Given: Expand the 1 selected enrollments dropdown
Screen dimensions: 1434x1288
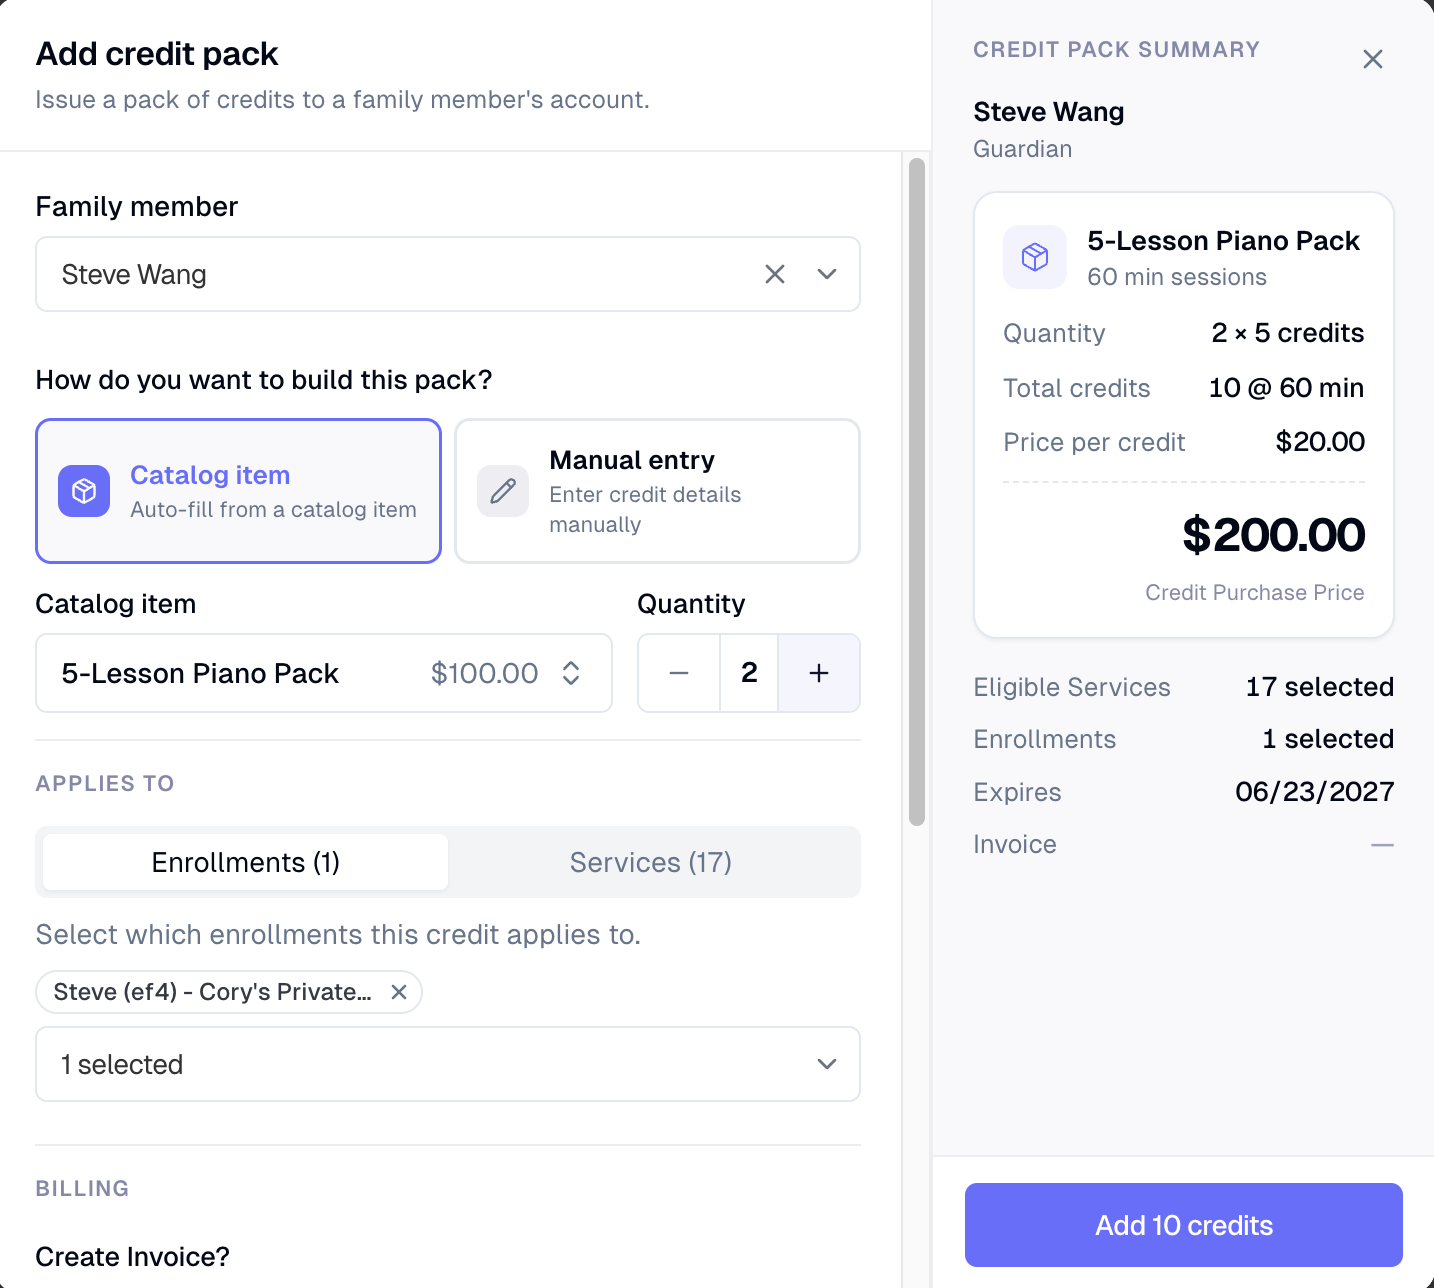Looking at the screenshot, I should tap(448, 1064).
